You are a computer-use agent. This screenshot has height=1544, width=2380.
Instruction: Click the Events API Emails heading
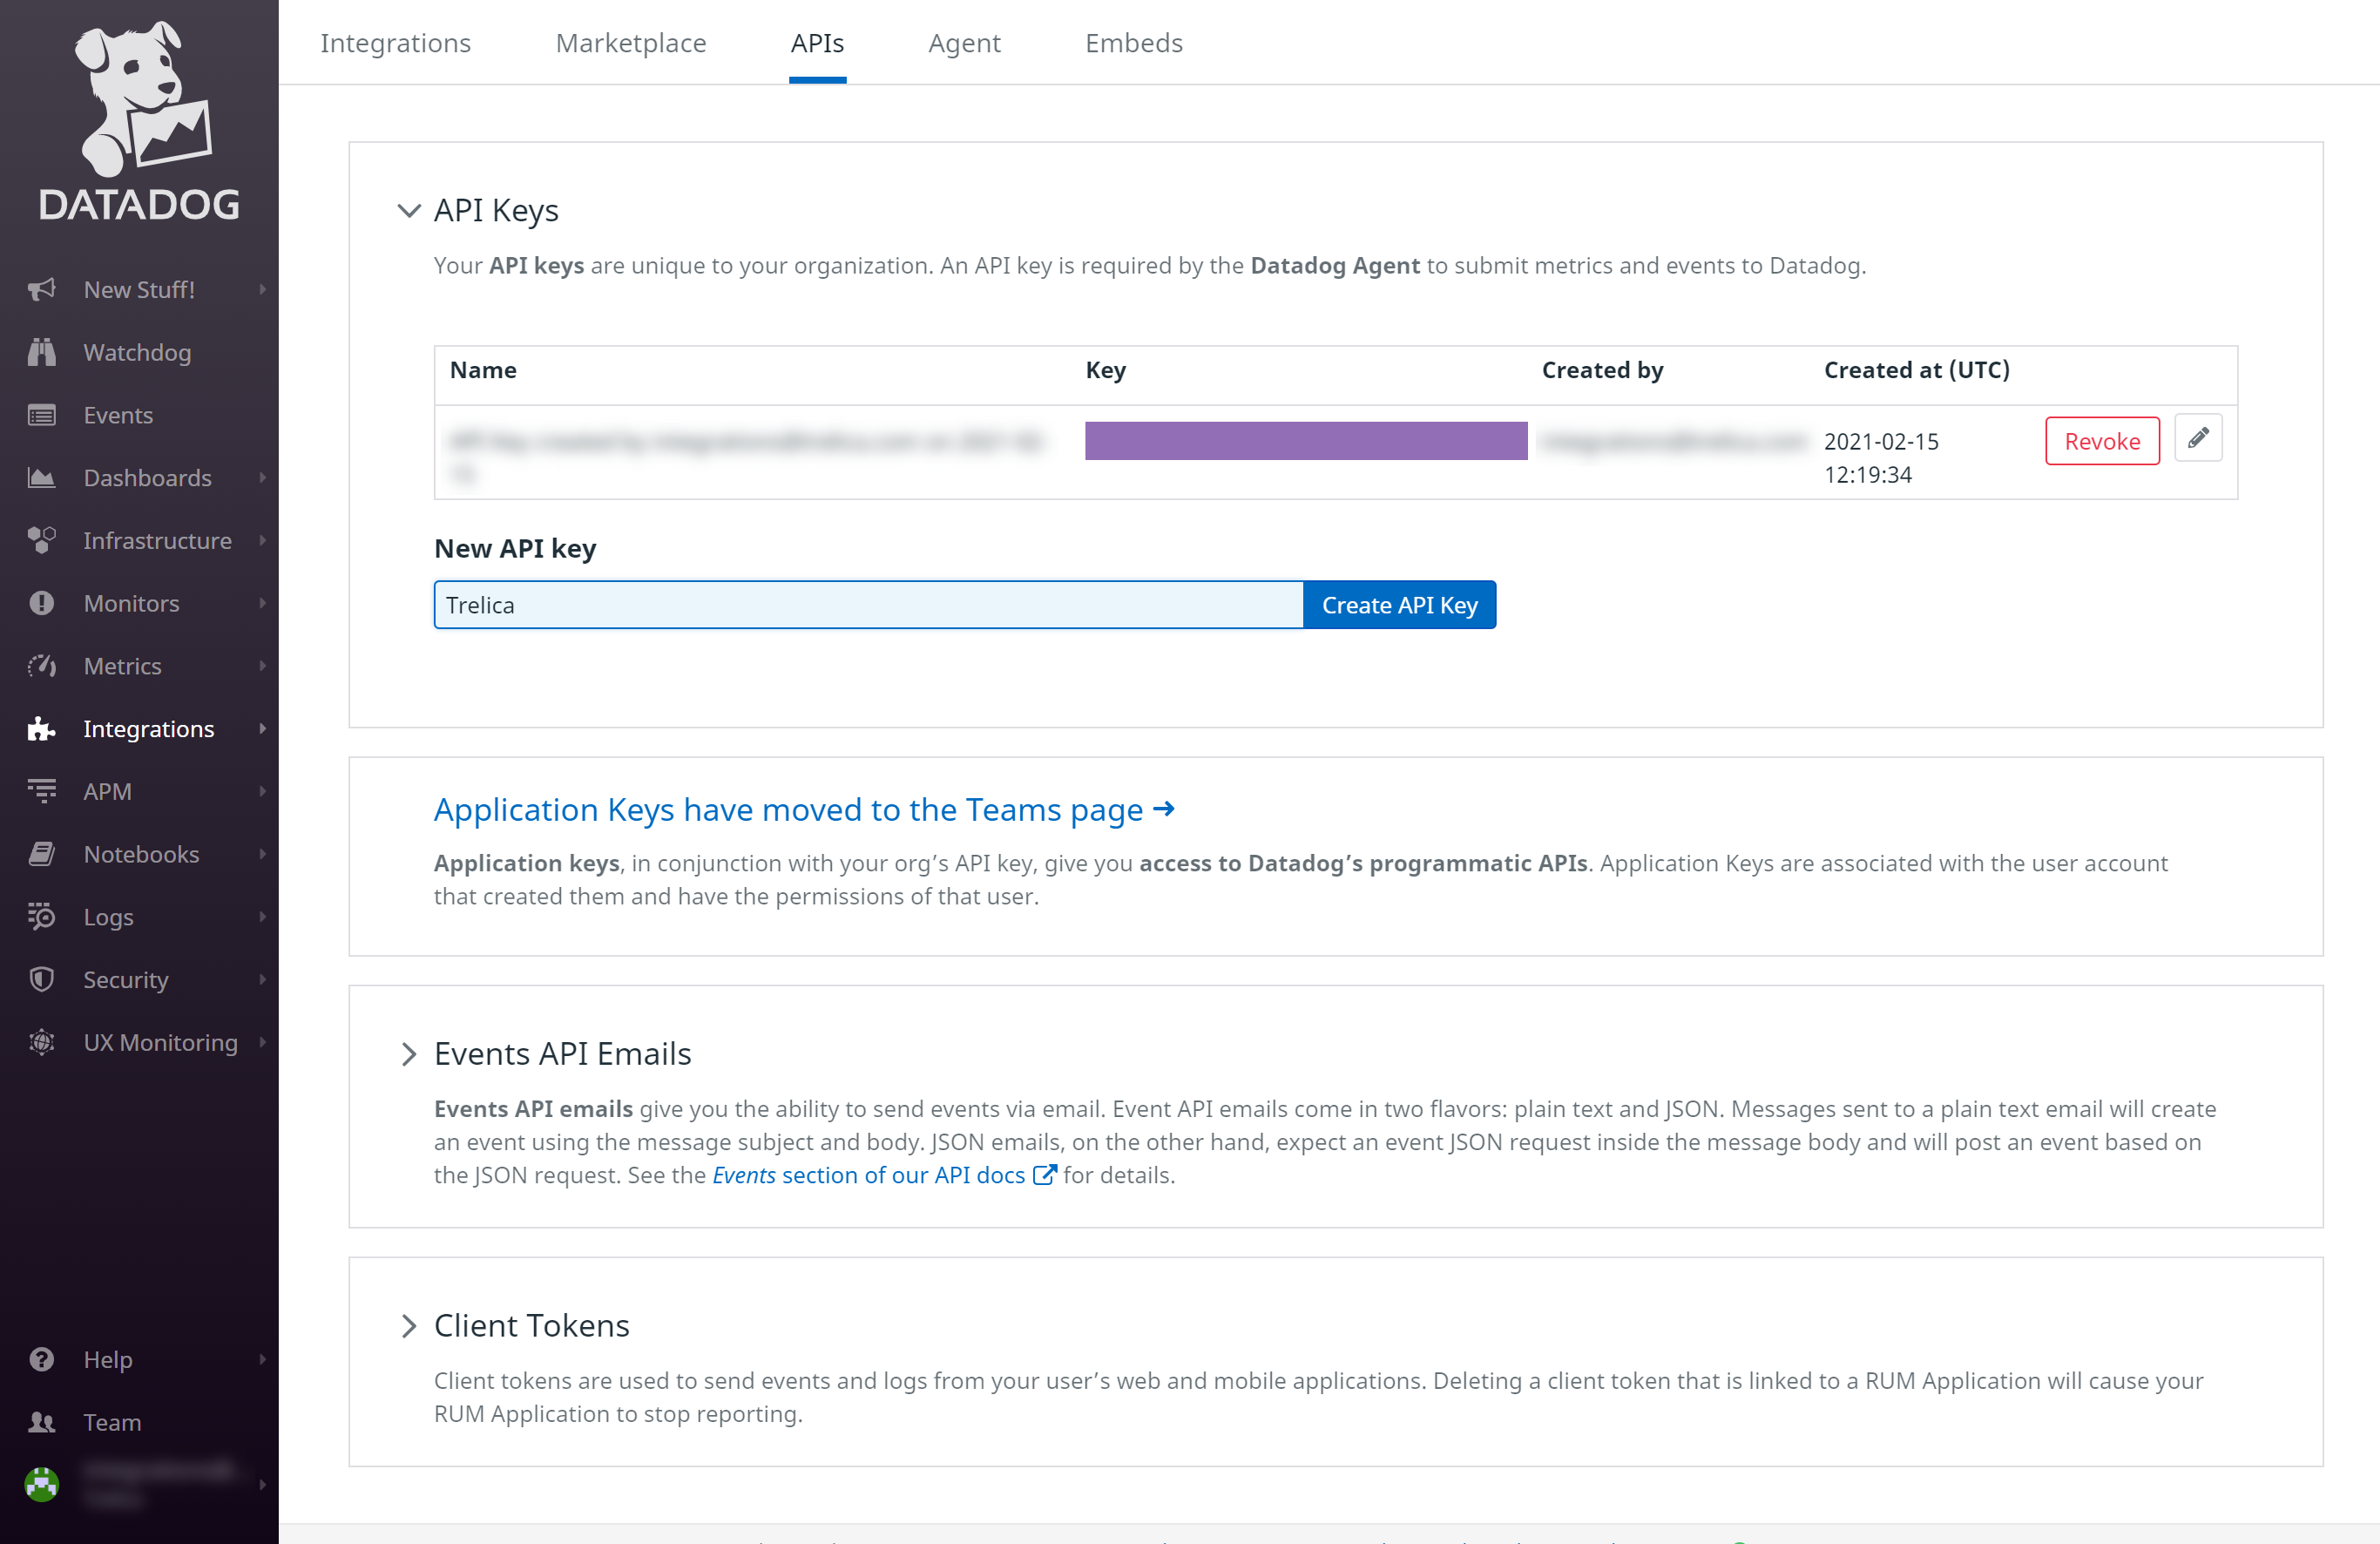562,1054
